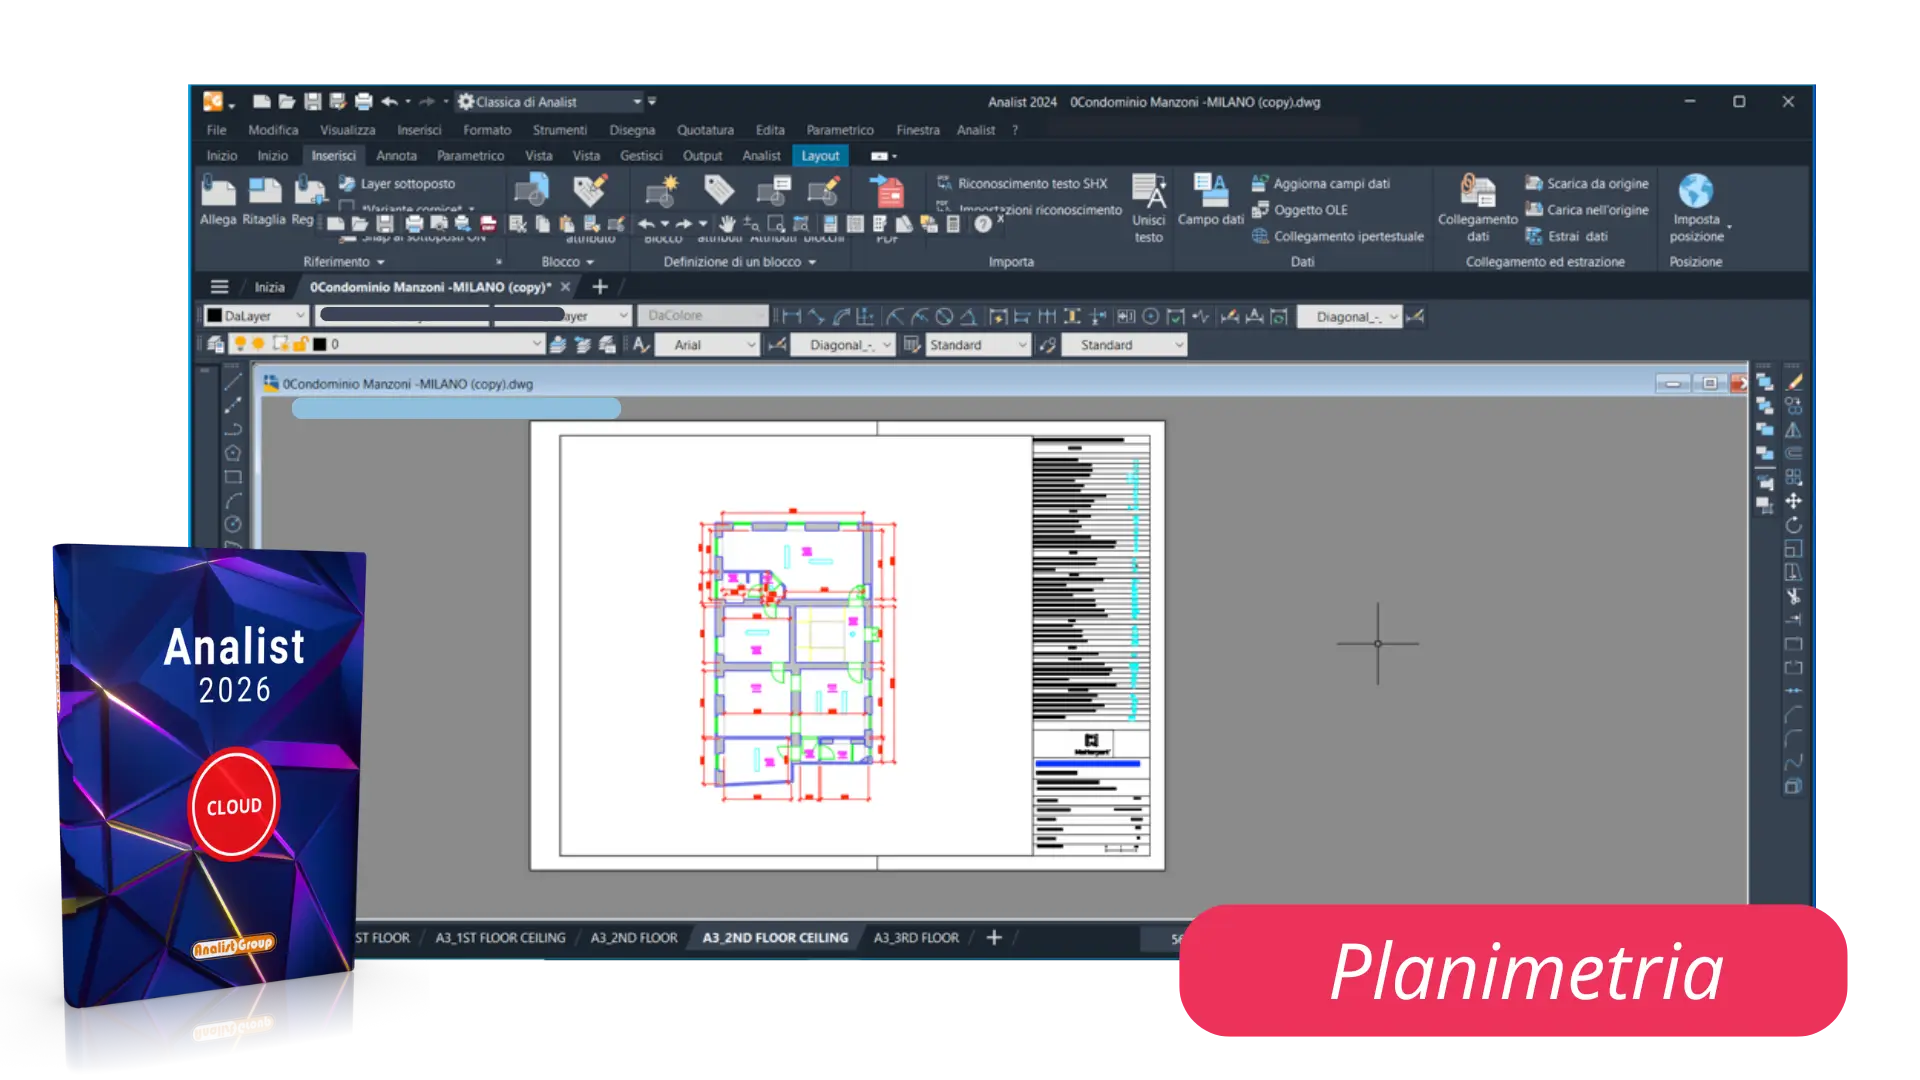1920x1080 pixels.
Task: Click the Imposta posizione globe icon
Action: 1695,191
